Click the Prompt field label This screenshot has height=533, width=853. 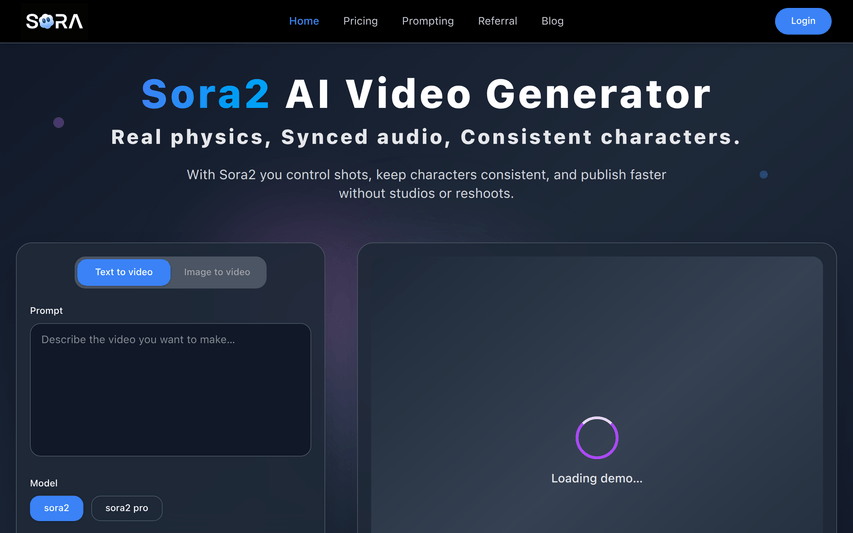[x=46, y=311]
